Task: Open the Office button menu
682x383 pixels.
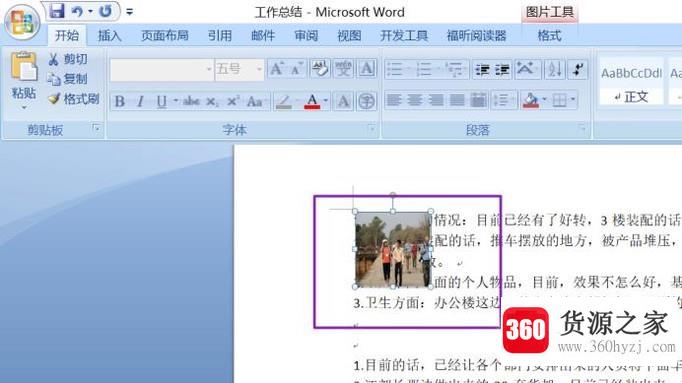Action: pyautogui.click(x=22, y=22)
